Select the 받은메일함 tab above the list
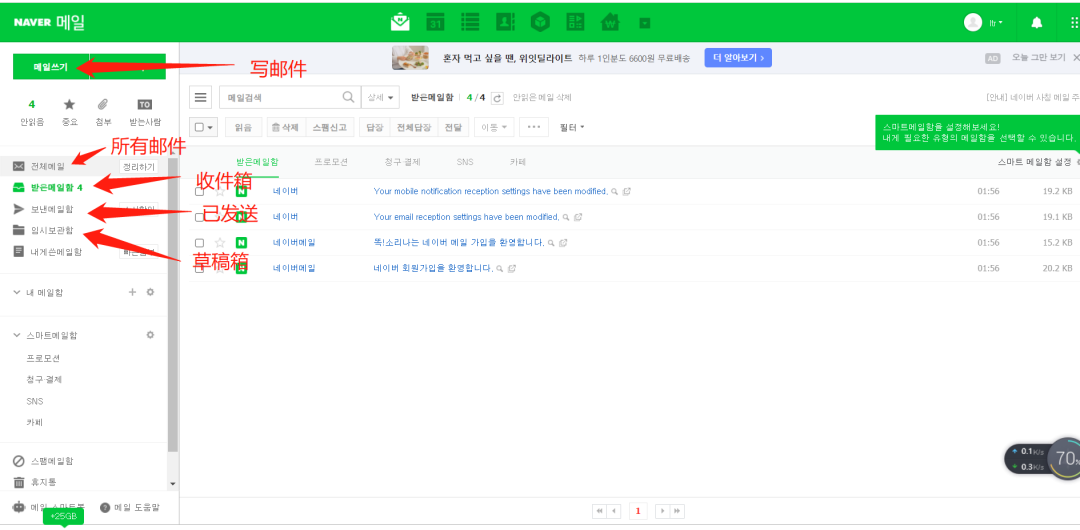Screen dimensions: 1080x530 (257, 162)
